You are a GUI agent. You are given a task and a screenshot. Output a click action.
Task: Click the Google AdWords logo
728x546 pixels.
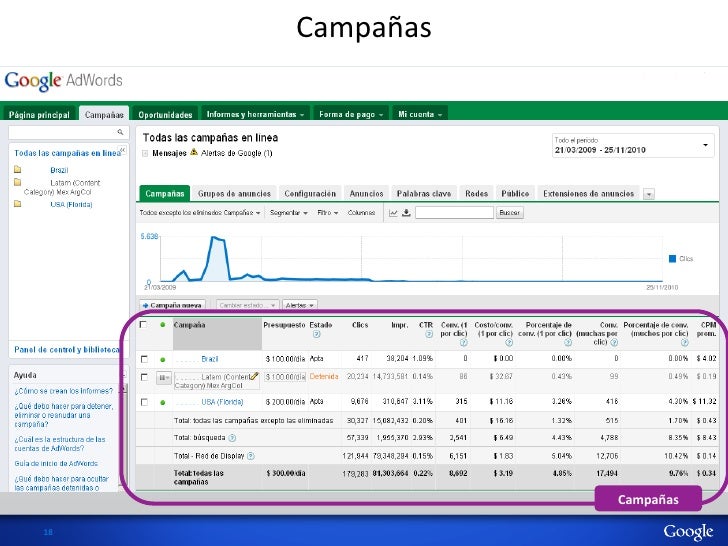click(x=64, y=81)
